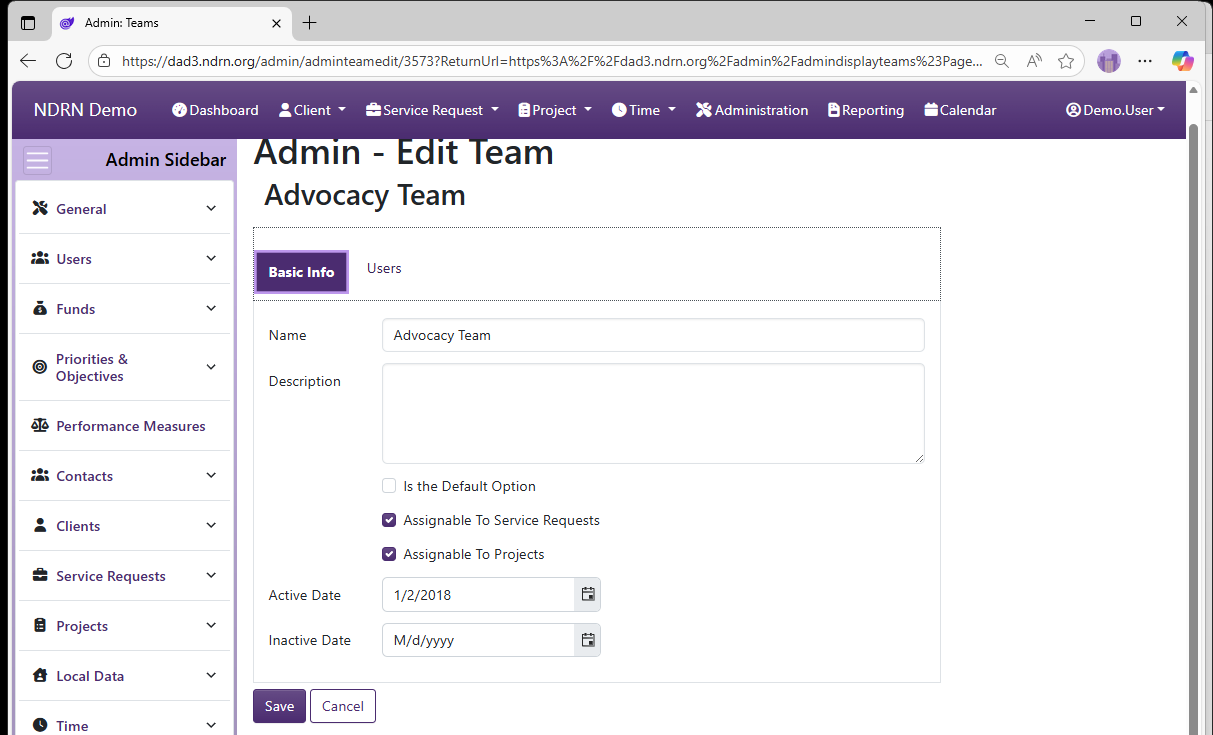Open calendar picker for Inactive Date
Viewport: 1213px width, 735px height.
pyautogui.click(x=588, y=640)
